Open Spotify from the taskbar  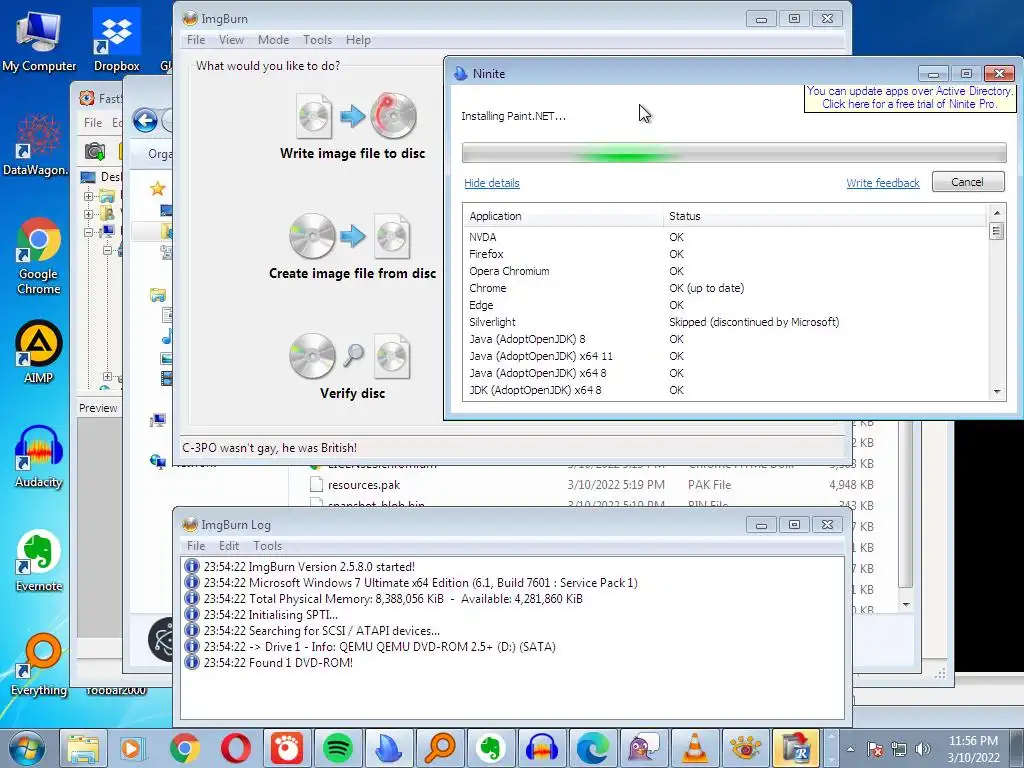[338, 748]
